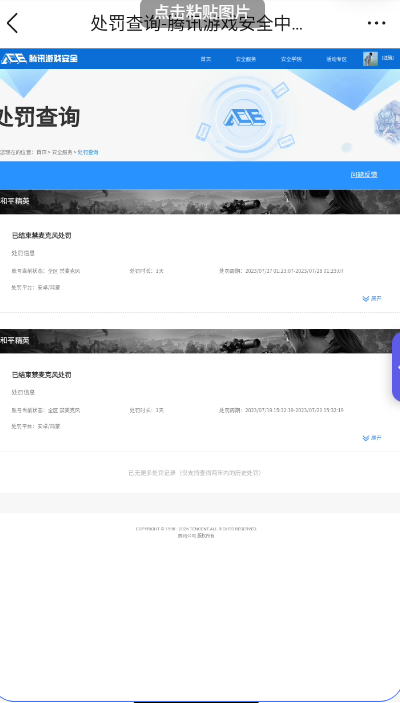Viewport: 400px width, 703px height.
Task: Click the COPYRIGHT Tencent footer text
Action: 196,529
